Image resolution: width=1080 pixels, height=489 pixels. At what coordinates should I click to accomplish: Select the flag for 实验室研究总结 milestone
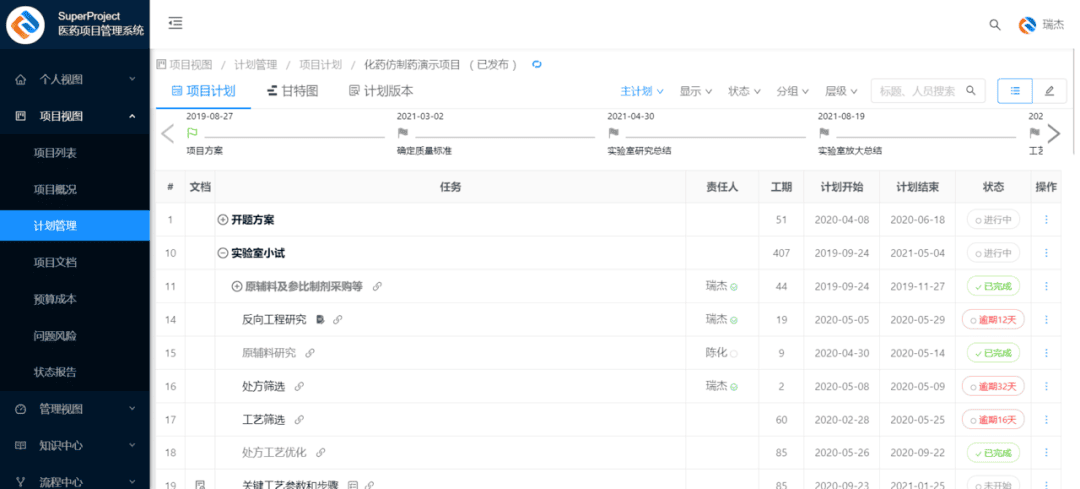tap(613, 133)
